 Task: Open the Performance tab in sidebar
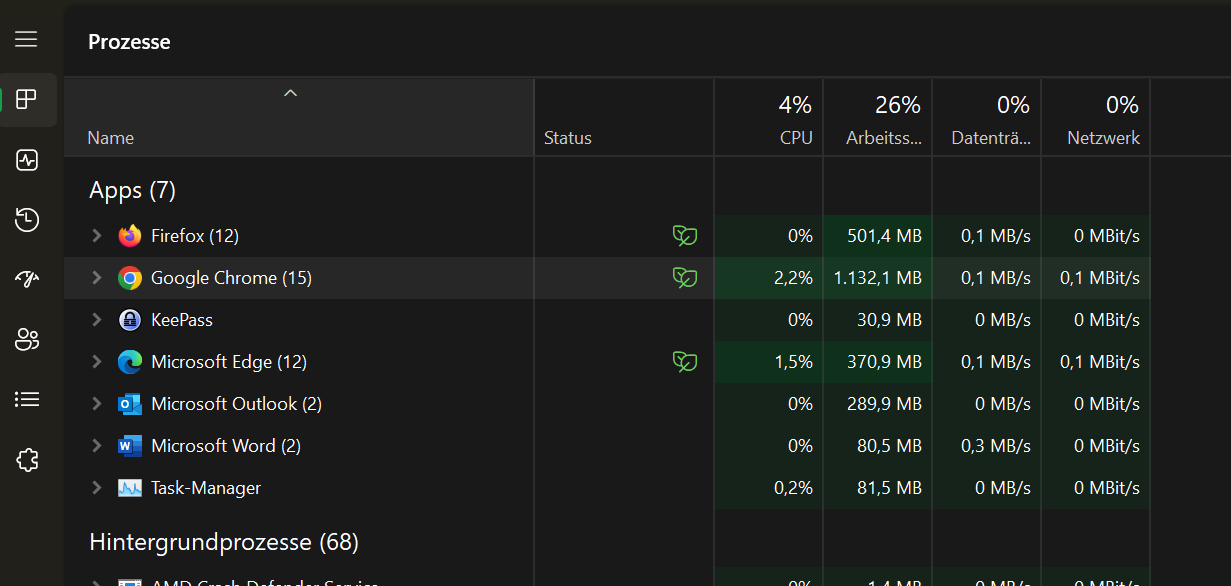pos(27,160)
